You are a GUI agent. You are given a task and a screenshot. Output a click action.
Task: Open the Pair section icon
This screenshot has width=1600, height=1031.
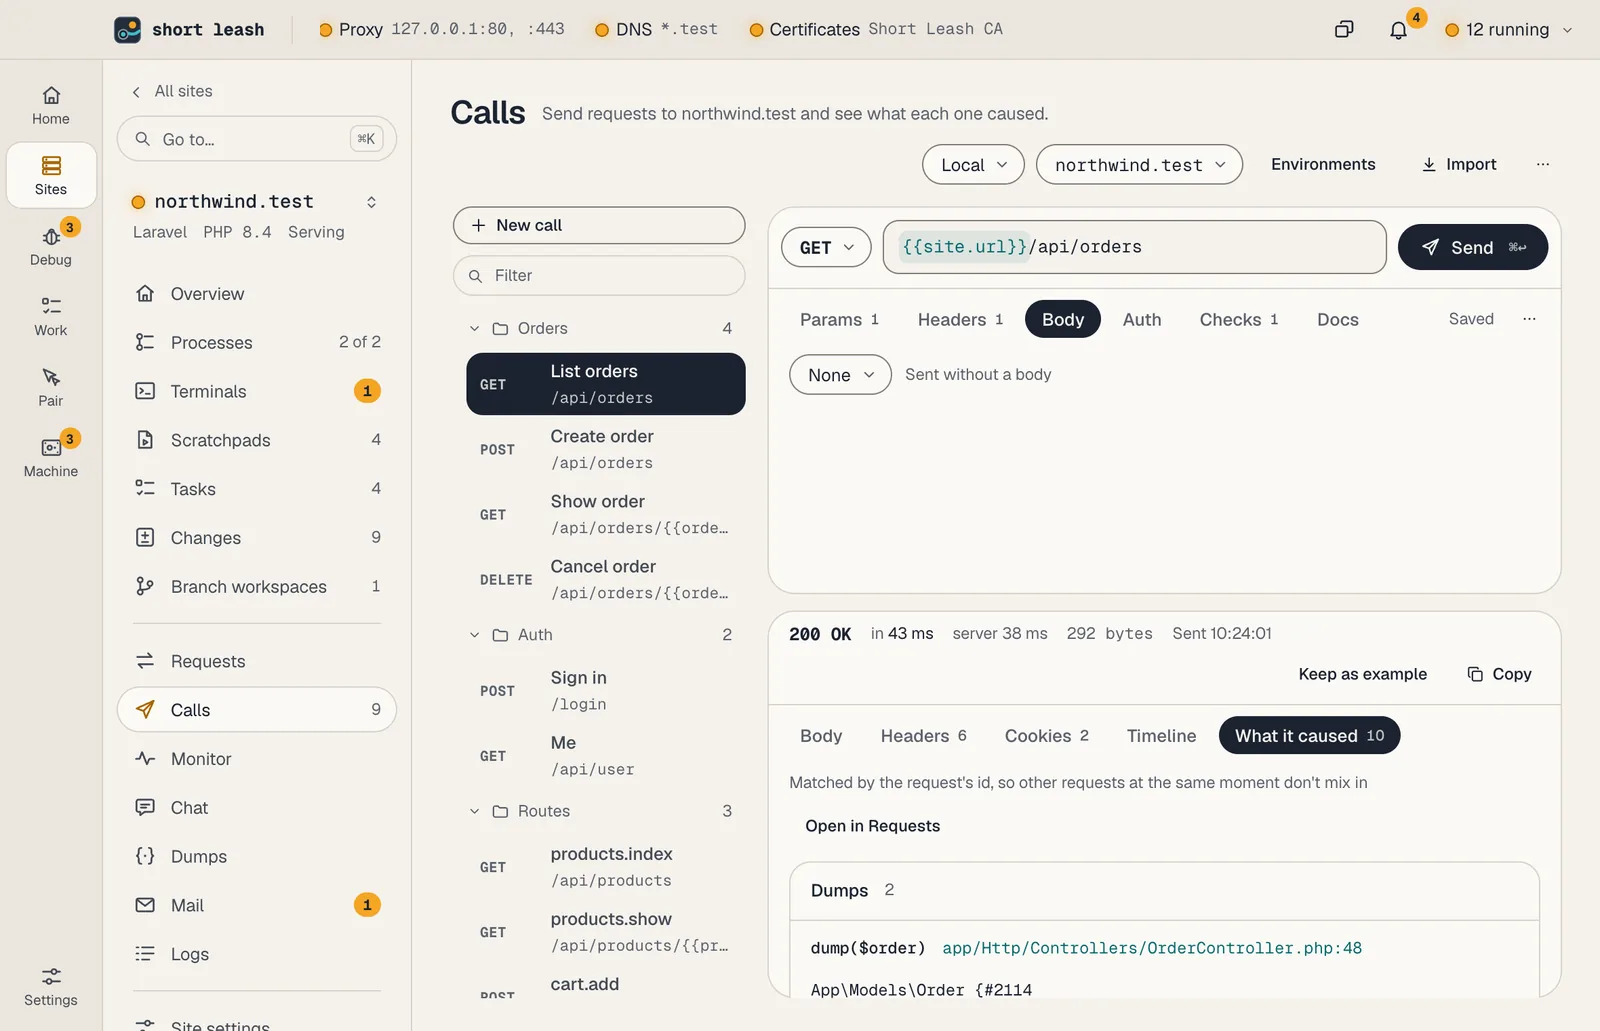click(x=51, y=387)
